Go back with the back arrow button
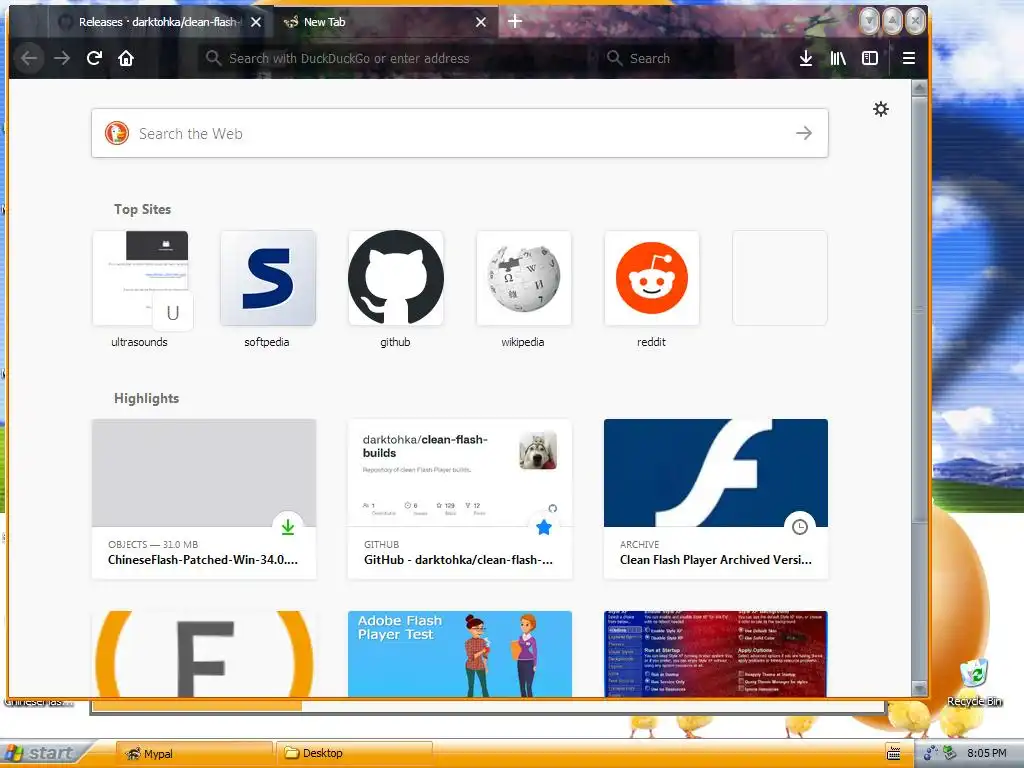 [x=29, y=58]
